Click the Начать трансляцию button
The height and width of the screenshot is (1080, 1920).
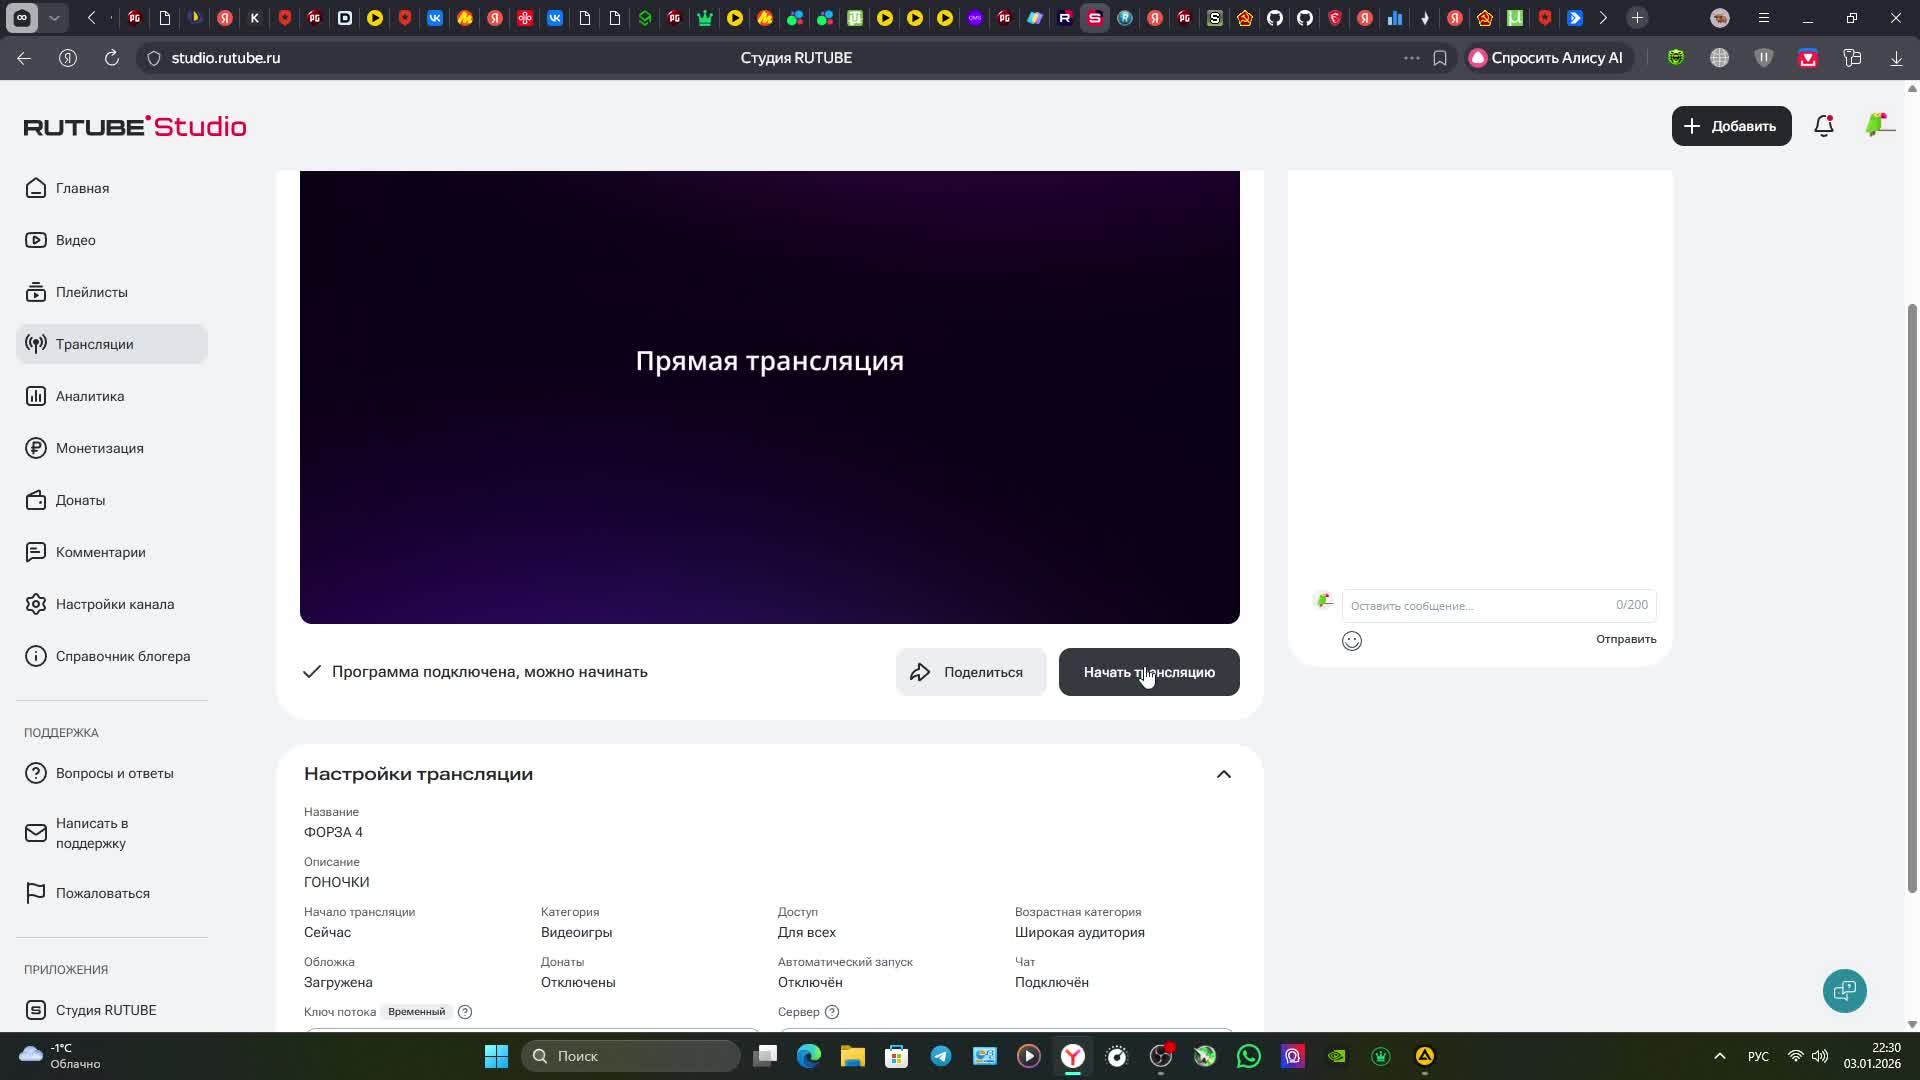(x=1148, y=672)
